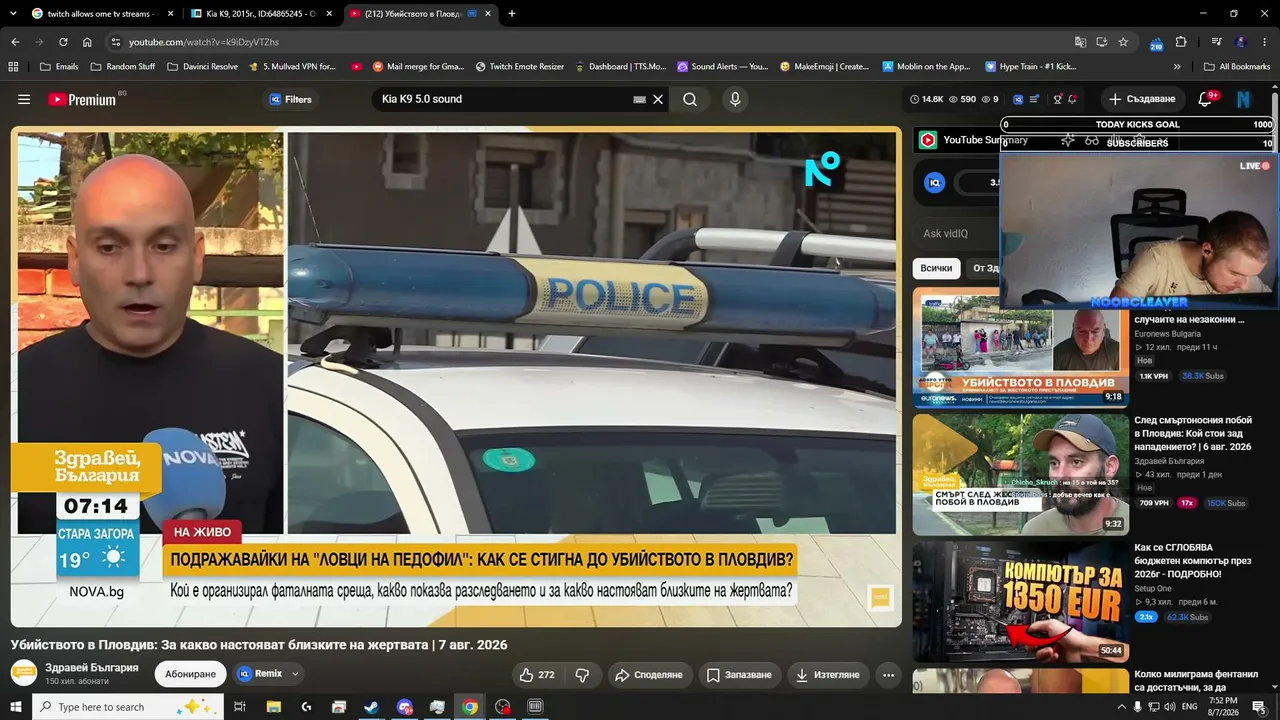Go to YouTube Premium home logo
Viewport: 1280px width, 720px height.
[x=82, y=99]
